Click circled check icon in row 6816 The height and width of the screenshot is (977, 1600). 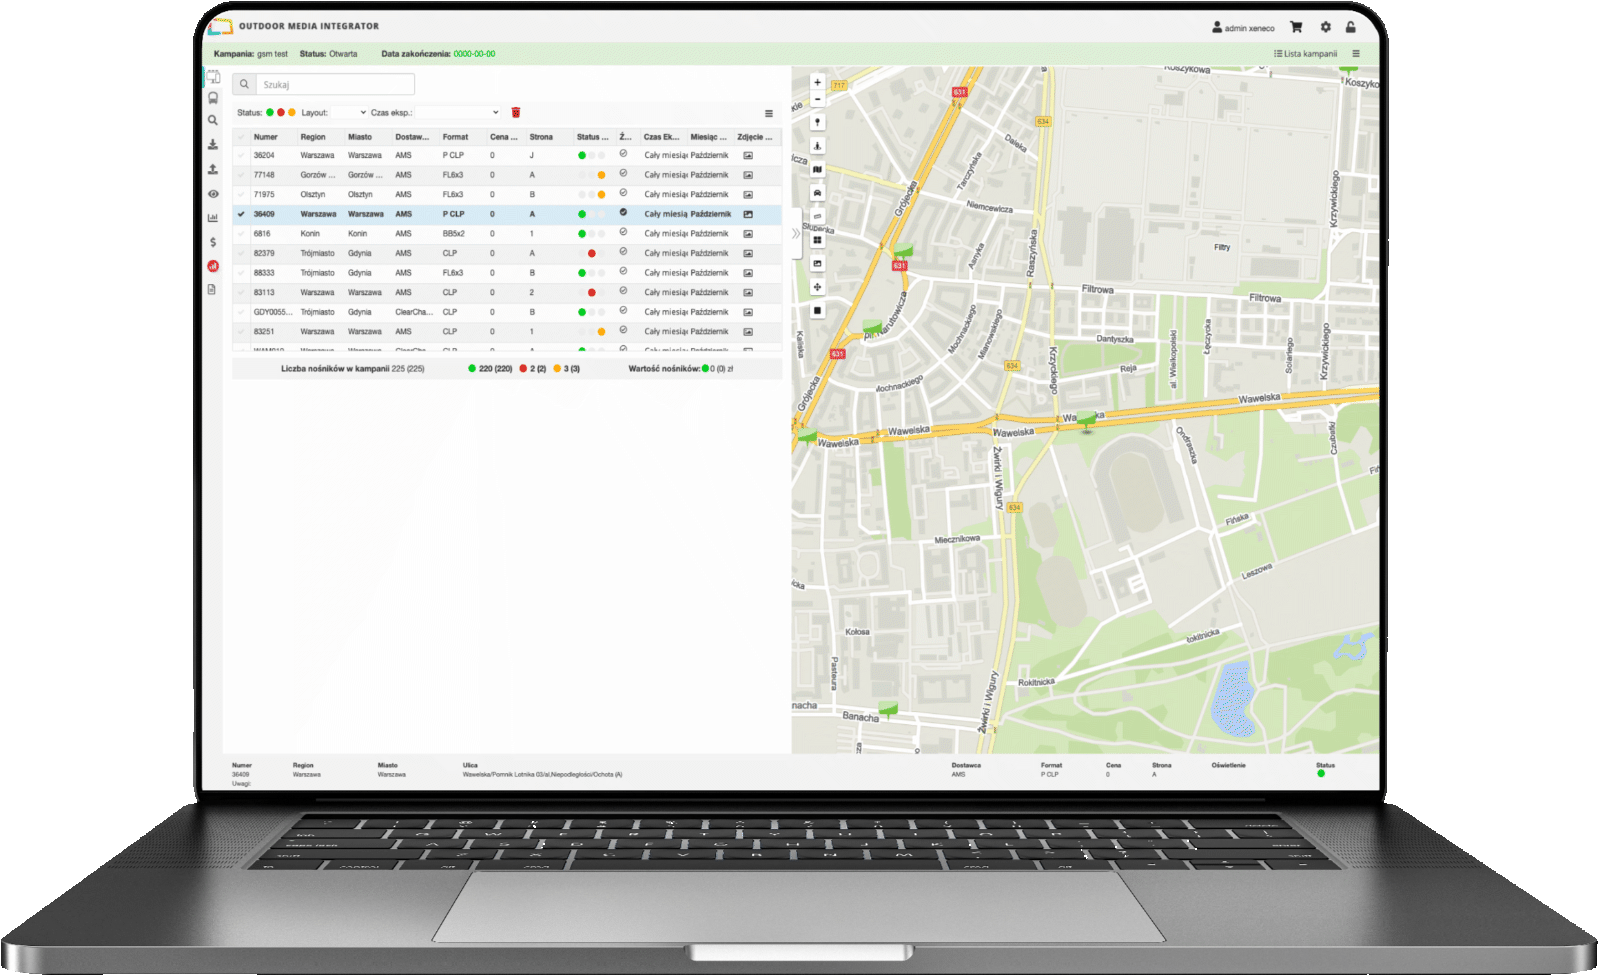pos(623,233)
